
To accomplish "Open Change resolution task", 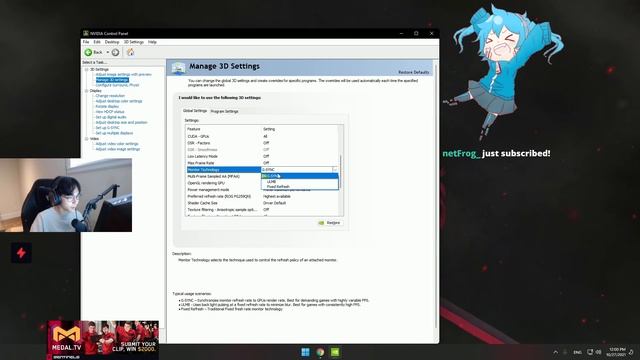I will 110,96.
